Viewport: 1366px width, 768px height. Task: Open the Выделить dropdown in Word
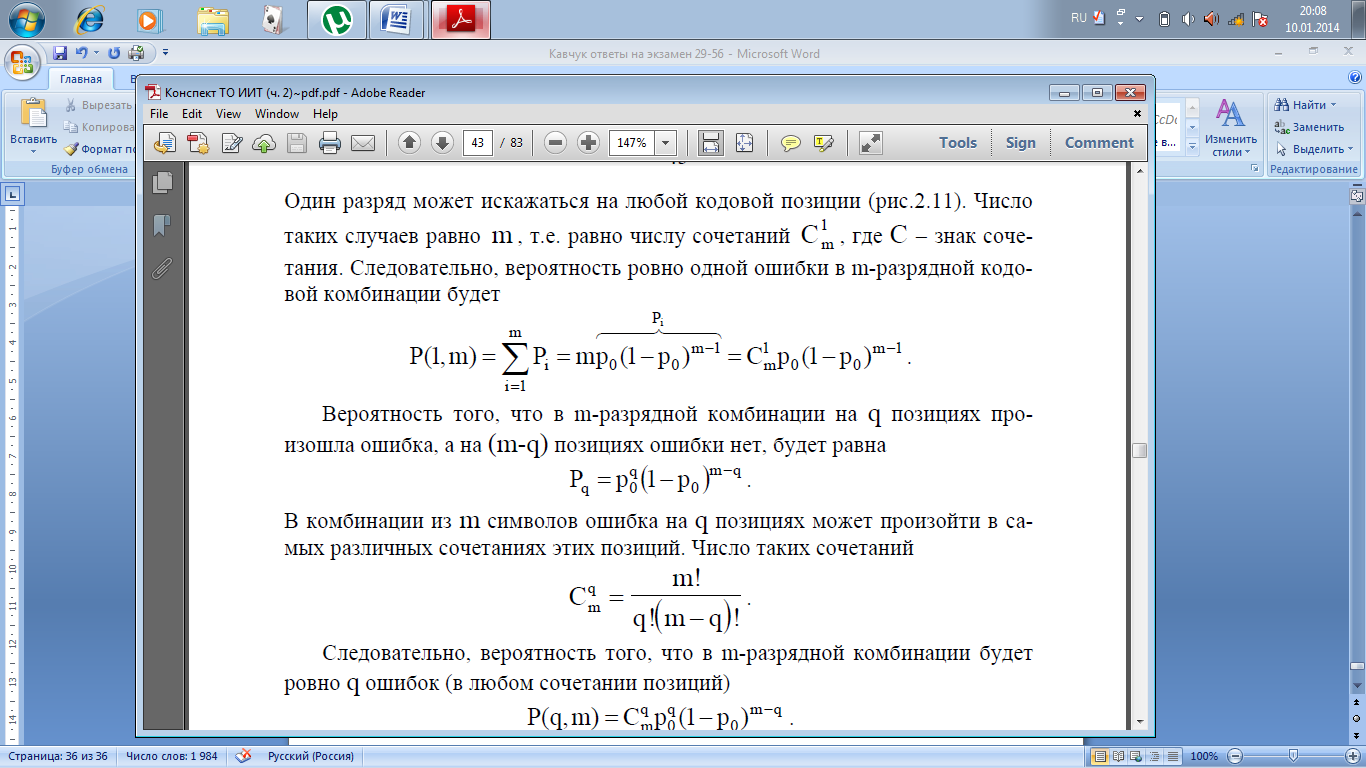(1351, 149)
